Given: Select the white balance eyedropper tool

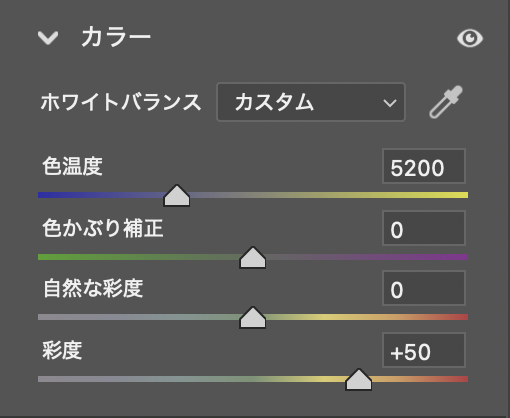Looking at the screenshot, I should [446, 102].
